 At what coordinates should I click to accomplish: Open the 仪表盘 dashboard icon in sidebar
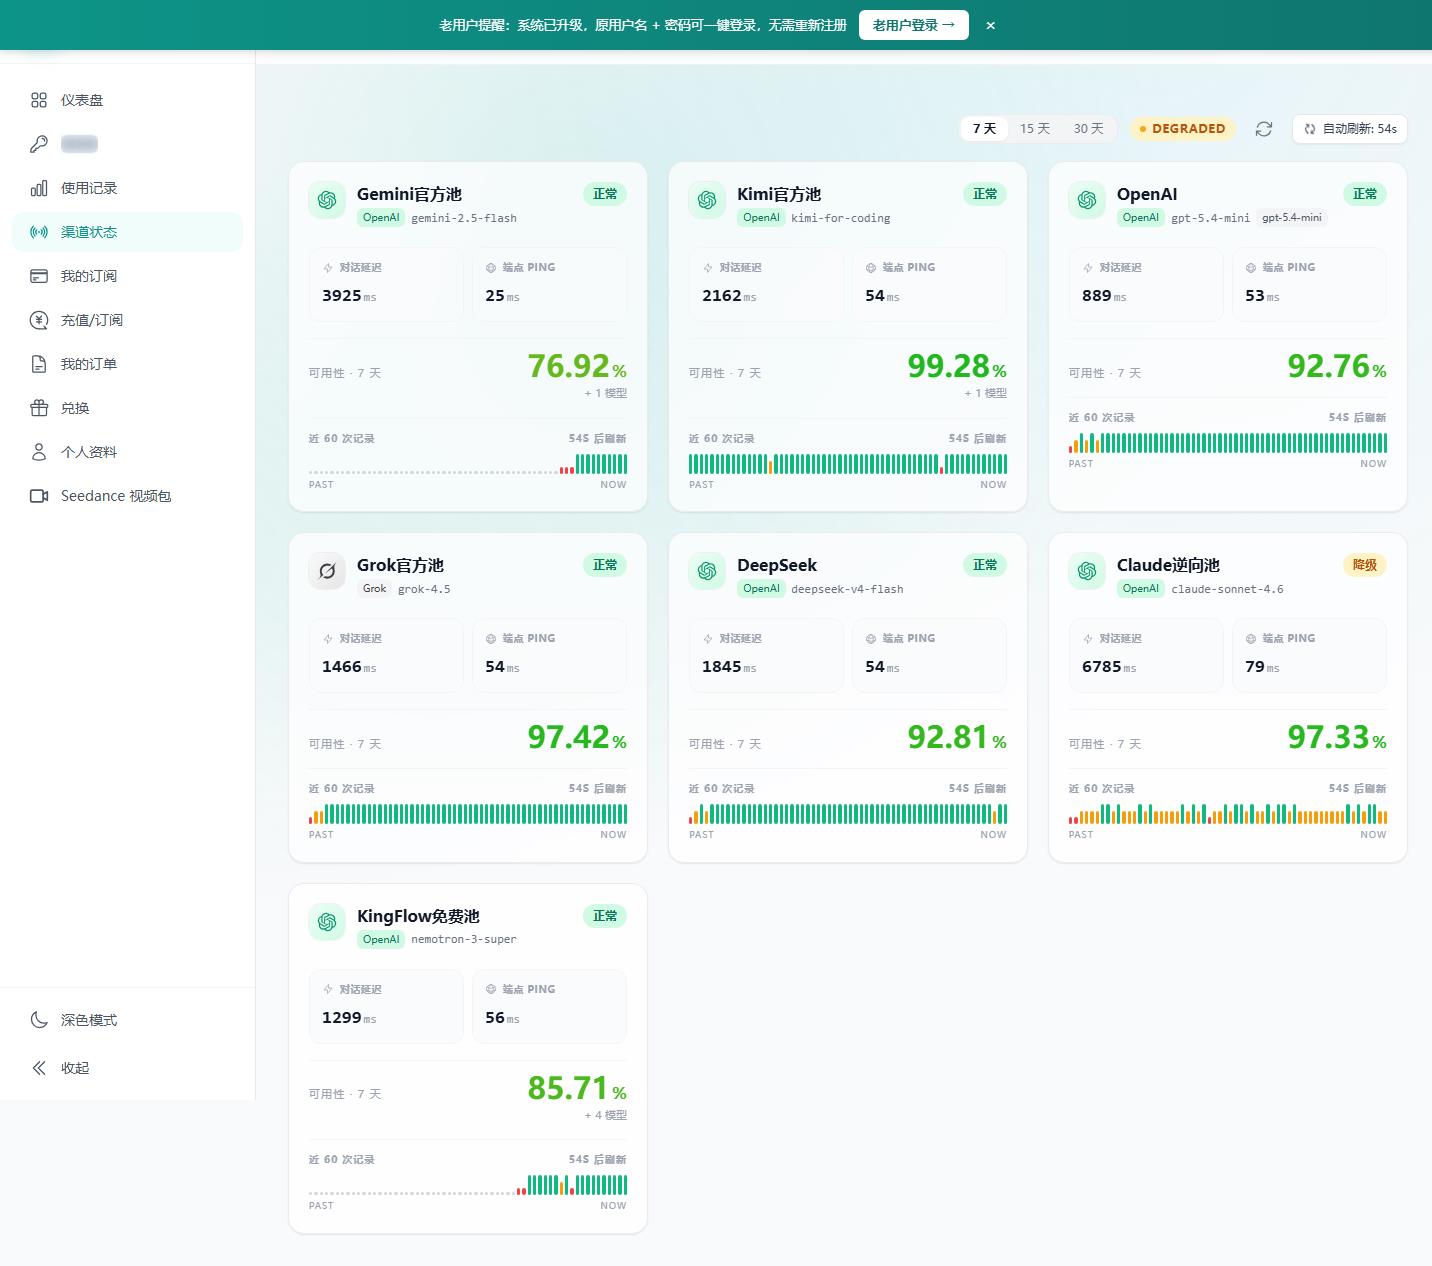click(39, 100)
